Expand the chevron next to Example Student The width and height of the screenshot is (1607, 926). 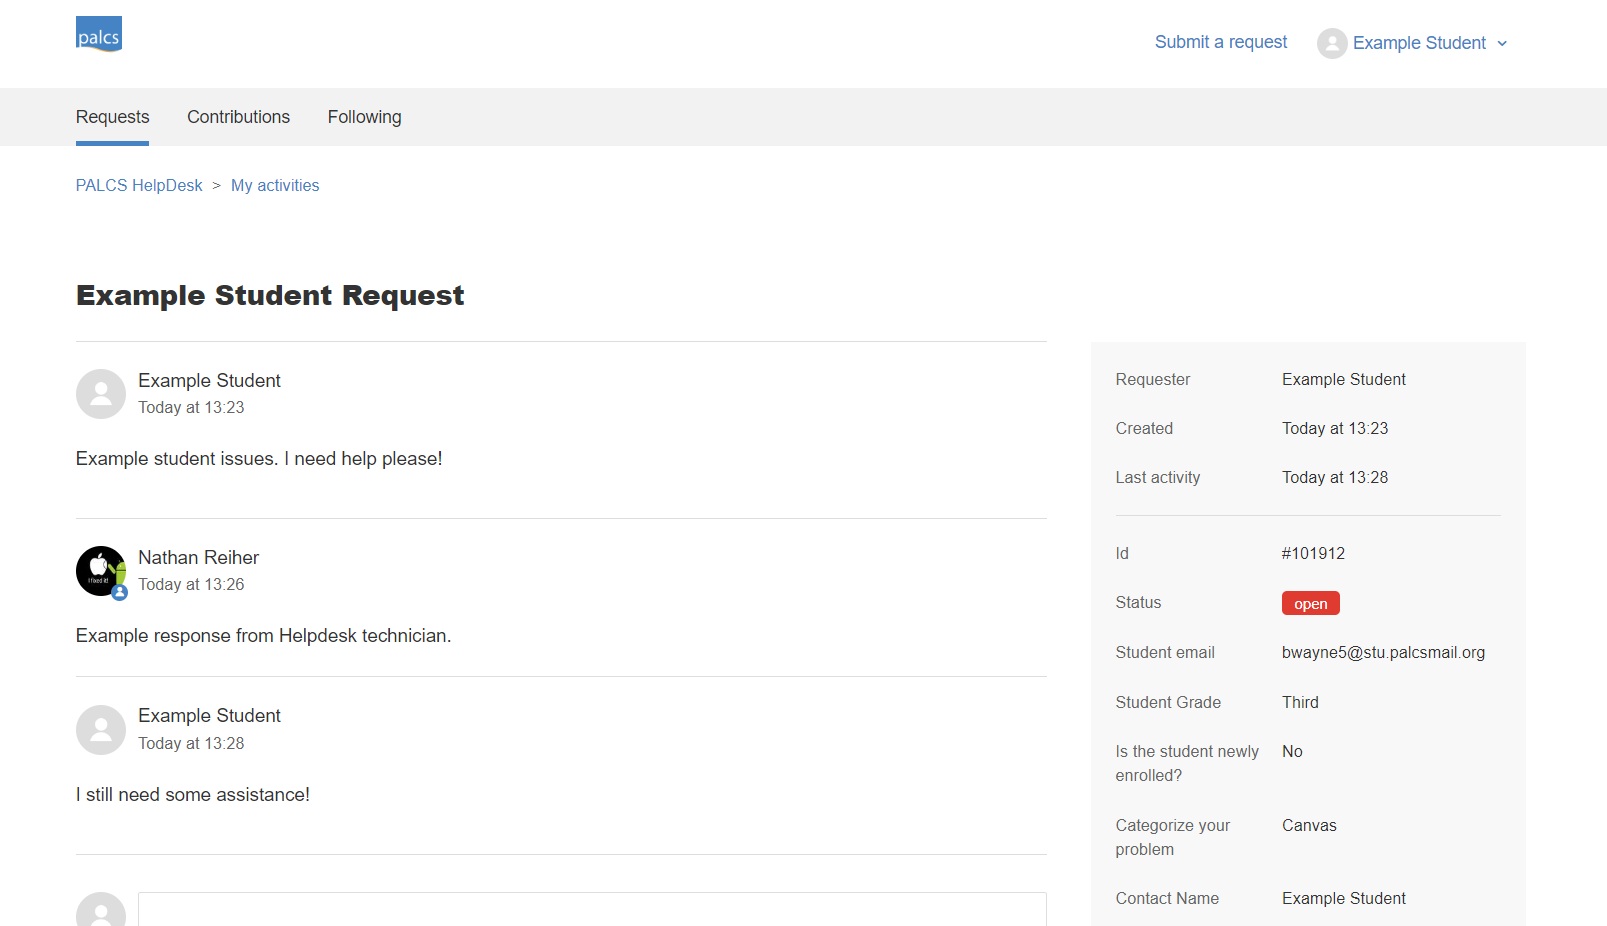(x=1502, y=44)
